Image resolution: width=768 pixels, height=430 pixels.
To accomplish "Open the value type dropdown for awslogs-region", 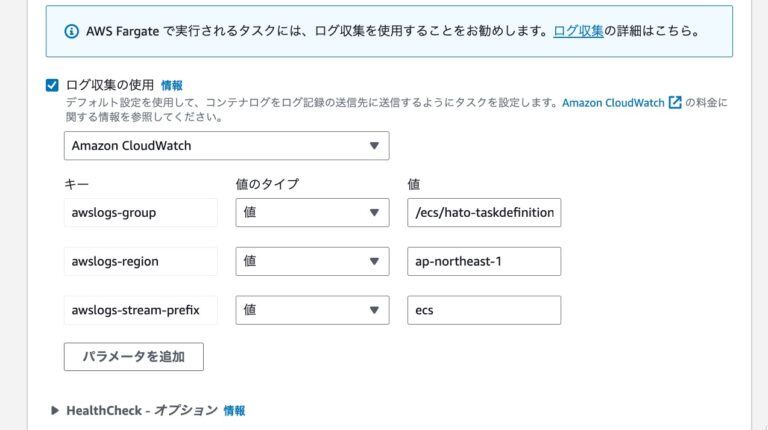I will coord(312,261).
